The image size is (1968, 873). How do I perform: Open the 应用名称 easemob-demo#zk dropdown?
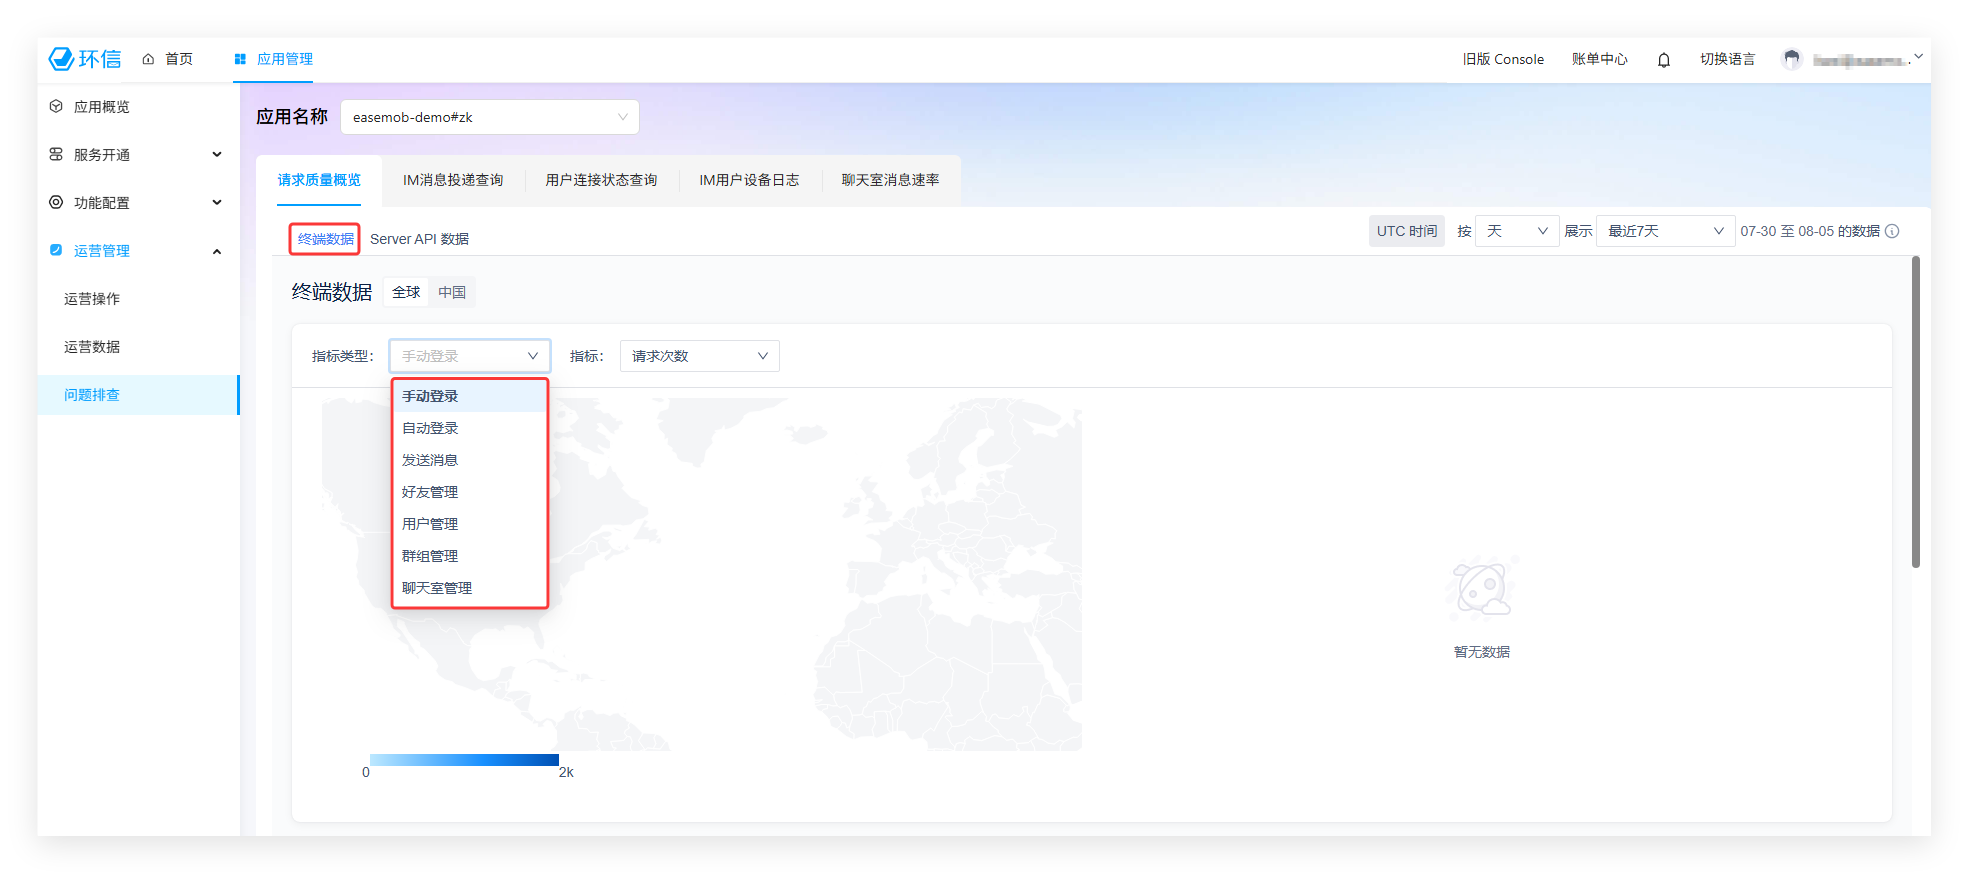point(489,118)
